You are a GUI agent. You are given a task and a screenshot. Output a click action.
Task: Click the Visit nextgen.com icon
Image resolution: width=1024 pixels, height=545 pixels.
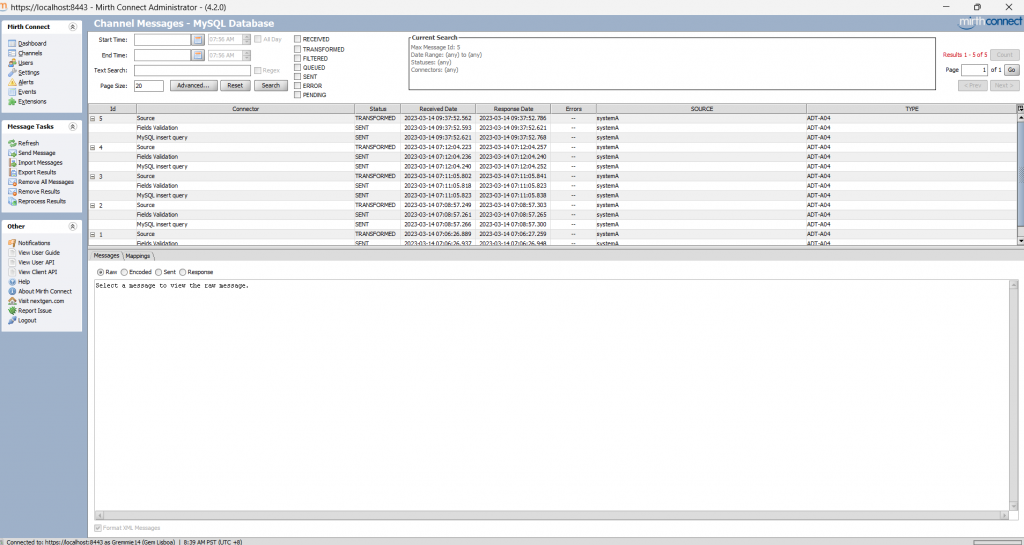(x=12, y=301)
